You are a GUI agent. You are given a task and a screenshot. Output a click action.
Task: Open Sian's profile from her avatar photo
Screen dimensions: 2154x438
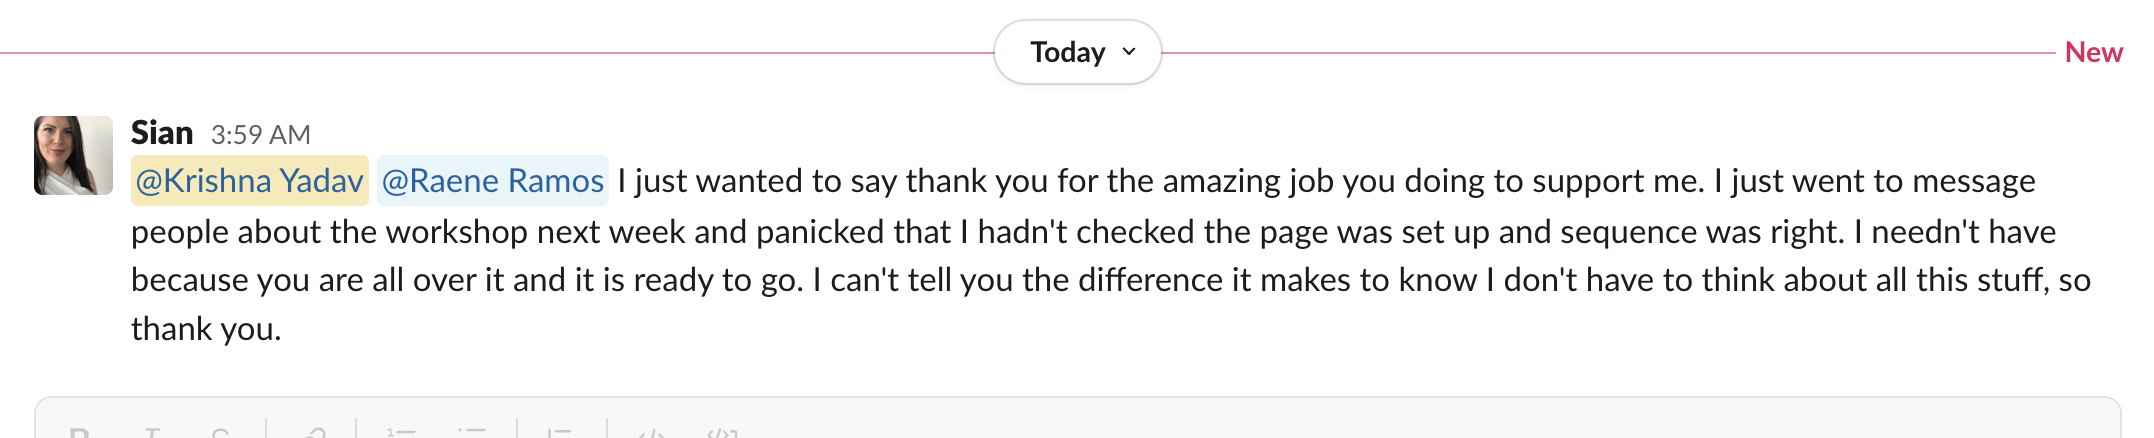pos(73,155)
